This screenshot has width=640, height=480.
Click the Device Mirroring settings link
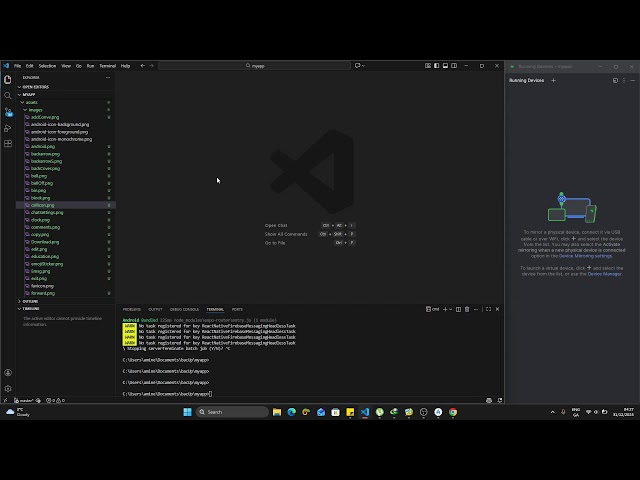coord(585,256)
